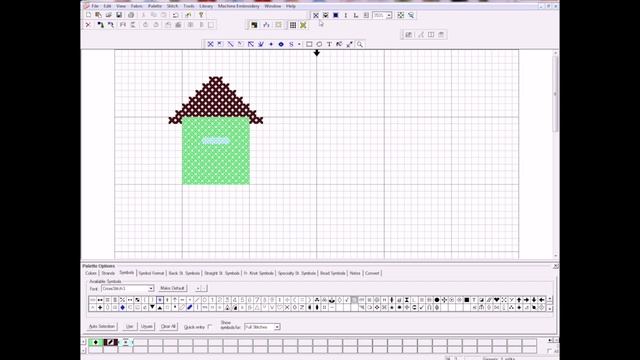Screen dimensions: 640x360
Task: Close the Palette Options panel
Action: pos(556,266)
